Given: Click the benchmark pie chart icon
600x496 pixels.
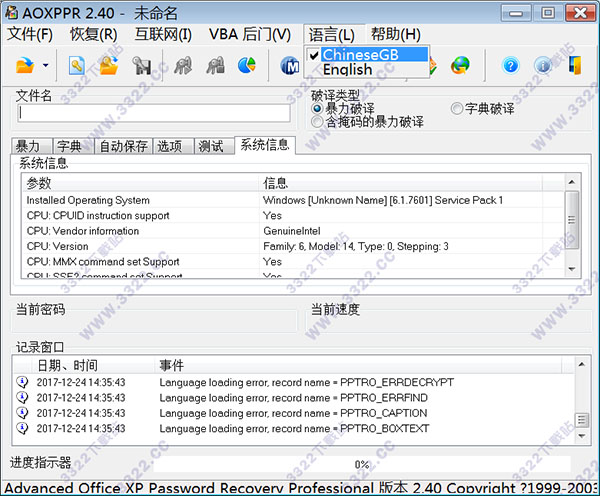Looking at the screenshot, I should (x=247, y=65).
